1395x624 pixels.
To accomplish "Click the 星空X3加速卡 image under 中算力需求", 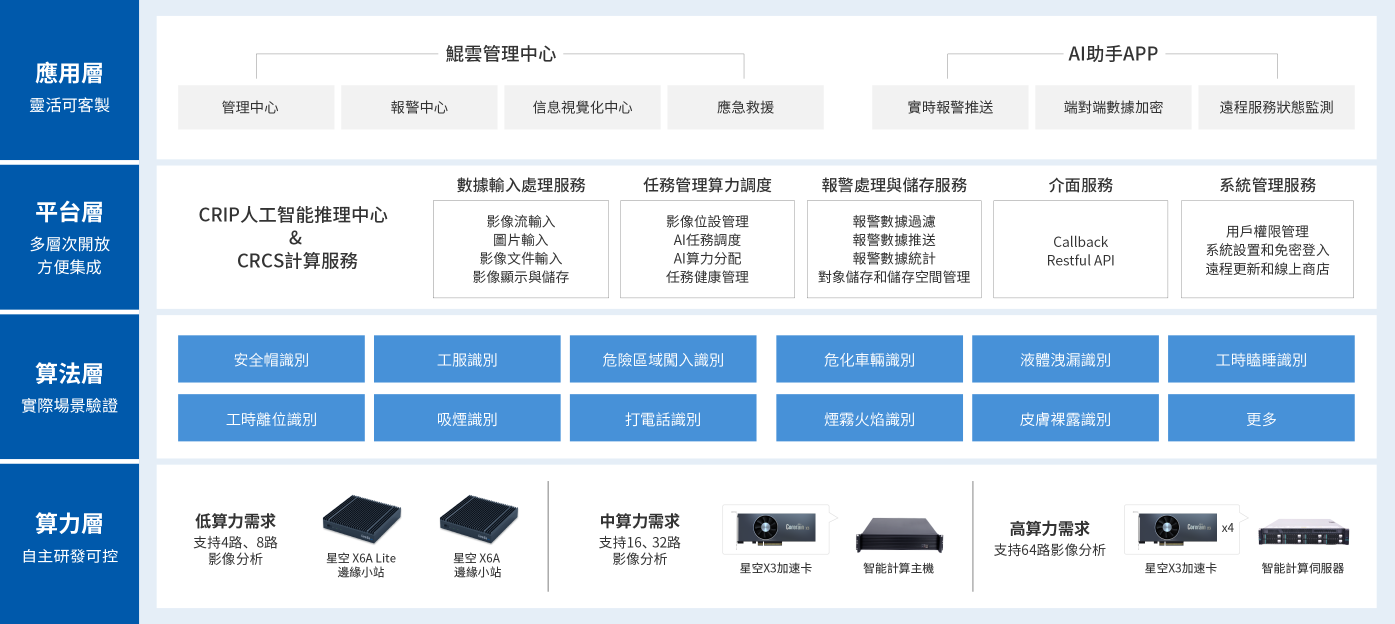I will pyautogui.click(x=778, y=530).
